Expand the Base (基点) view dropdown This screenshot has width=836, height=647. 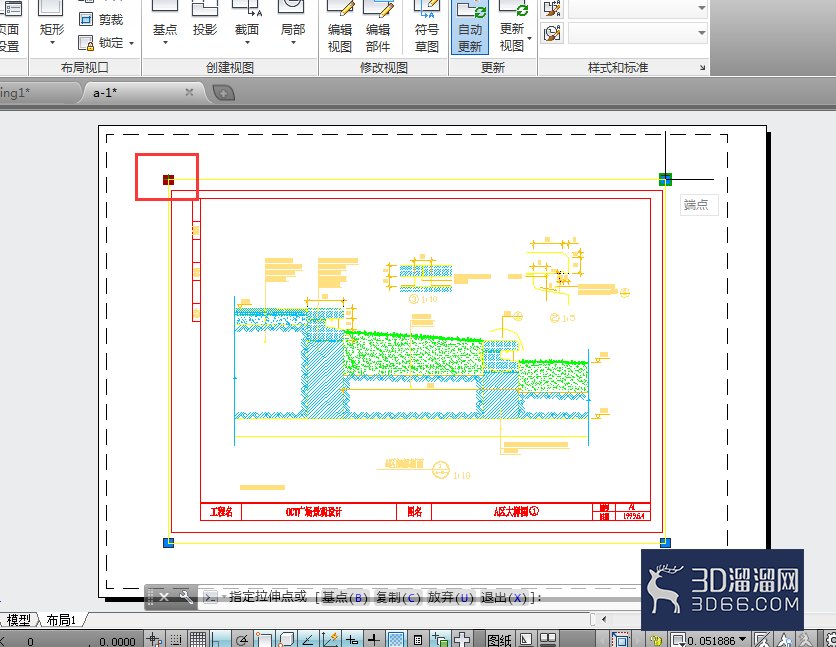click(x=165, y=43)
